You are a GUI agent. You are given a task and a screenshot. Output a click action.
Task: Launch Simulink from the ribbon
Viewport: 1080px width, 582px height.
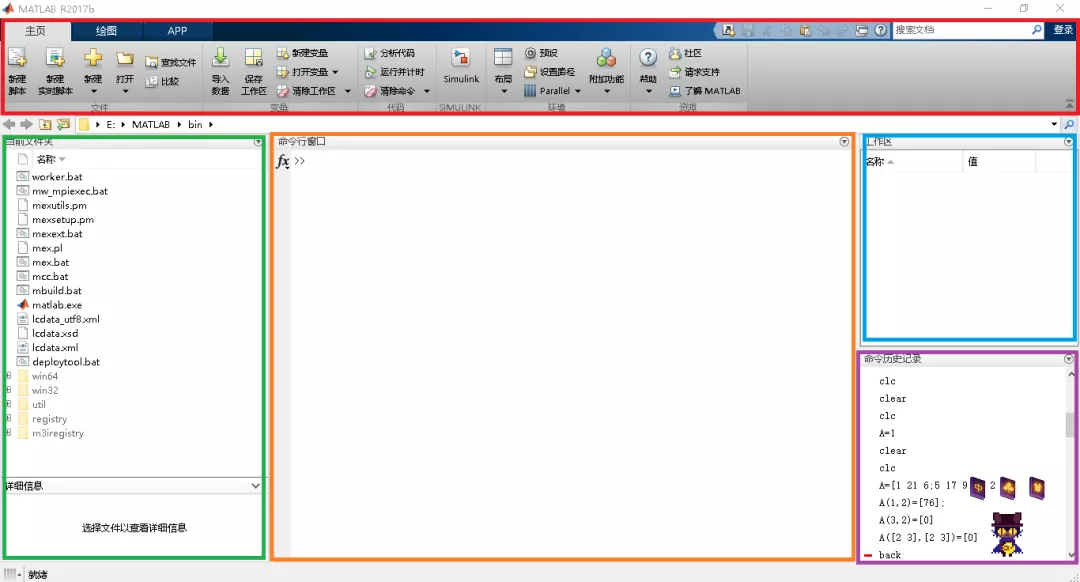click(461, 67)
